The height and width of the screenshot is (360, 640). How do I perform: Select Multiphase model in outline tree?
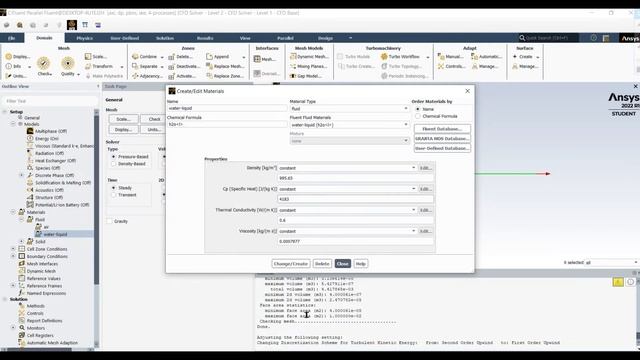pos(51,131)
